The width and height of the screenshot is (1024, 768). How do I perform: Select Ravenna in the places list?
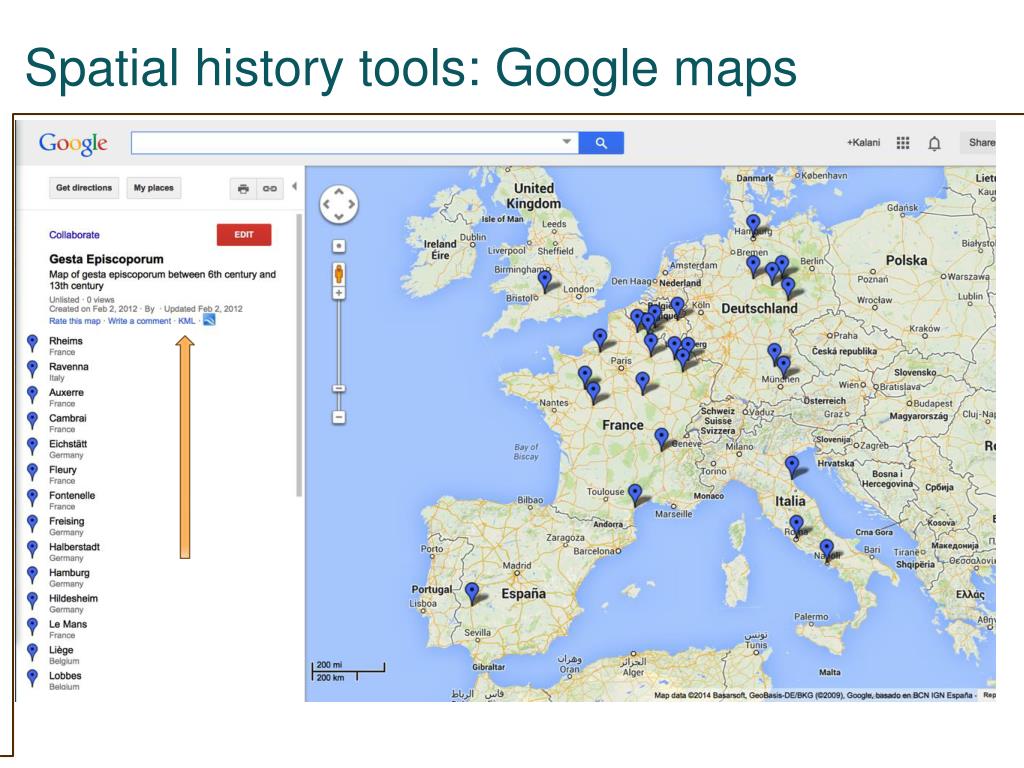pos(69,367)
